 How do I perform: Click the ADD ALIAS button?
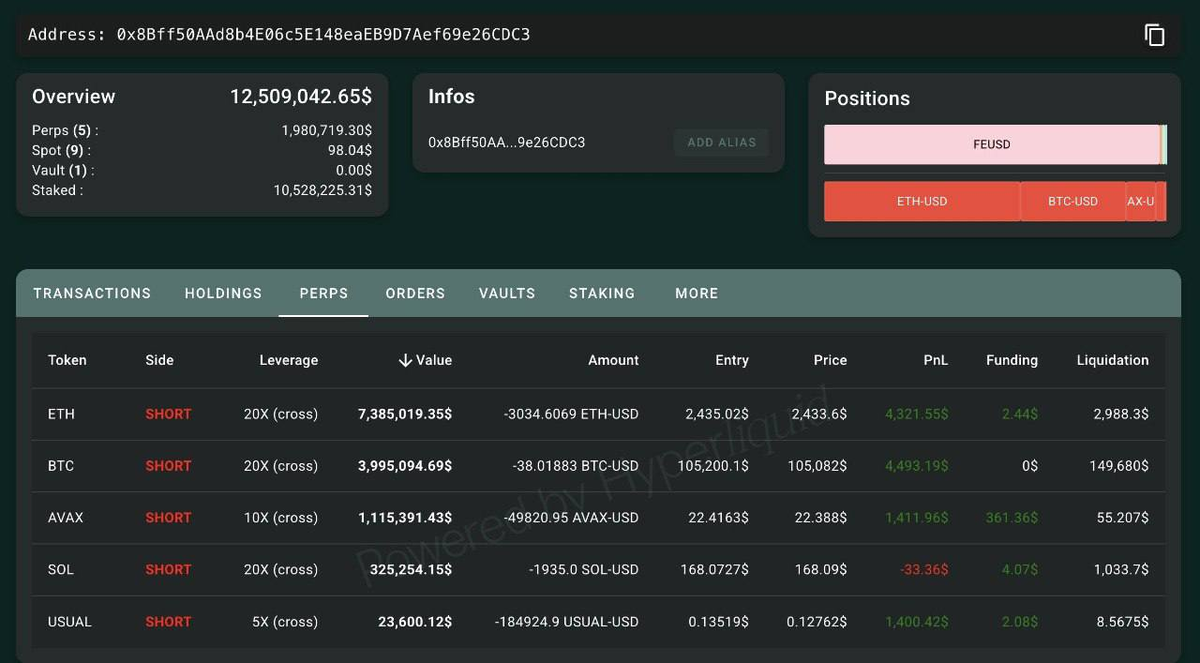click(721, 142)
